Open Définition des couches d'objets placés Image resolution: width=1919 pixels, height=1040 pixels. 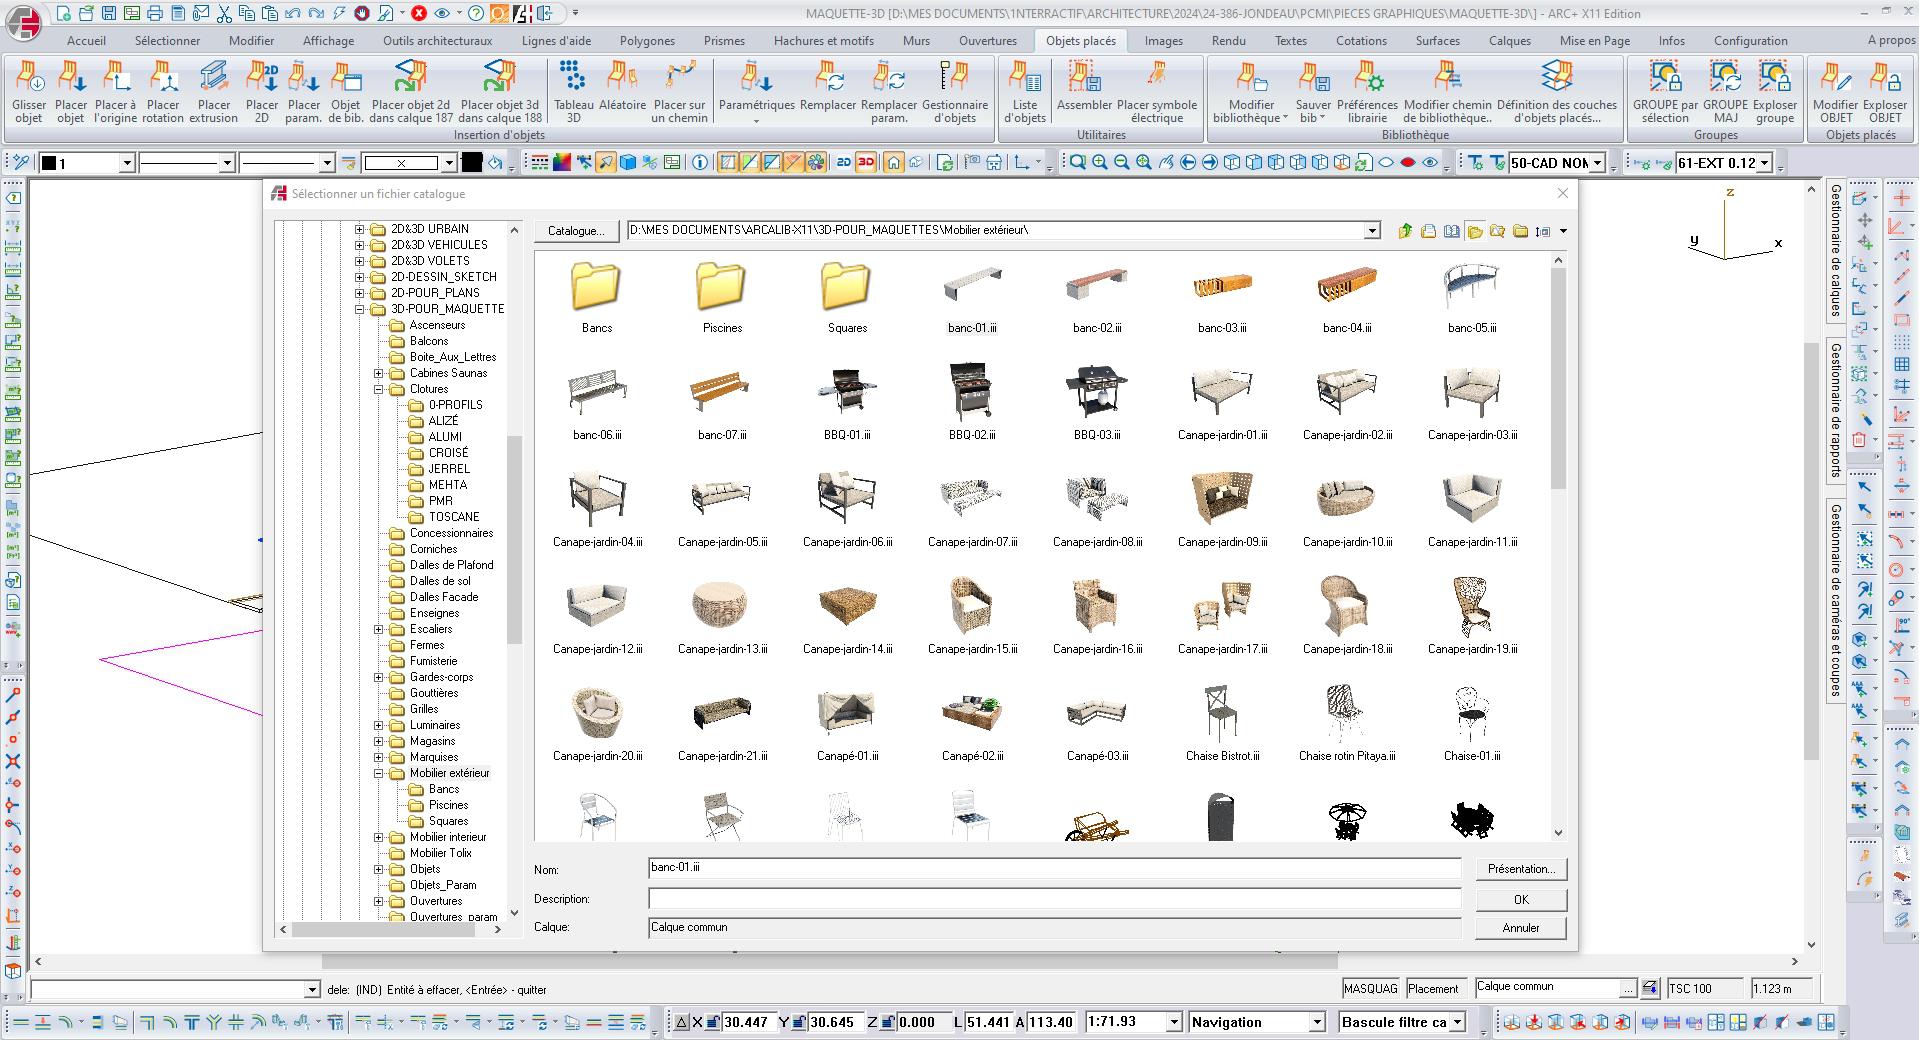coord(1556,78)
